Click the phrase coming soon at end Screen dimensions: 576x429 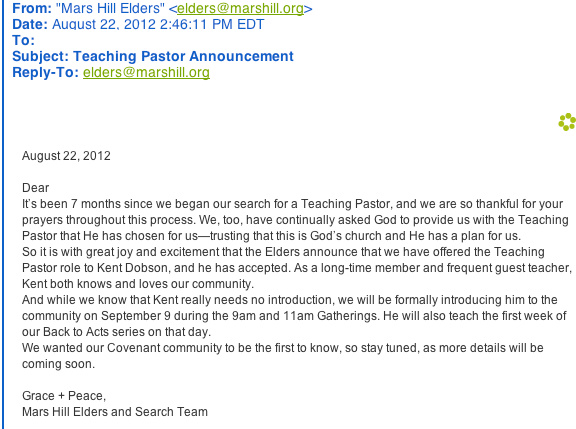click(58, 364)
